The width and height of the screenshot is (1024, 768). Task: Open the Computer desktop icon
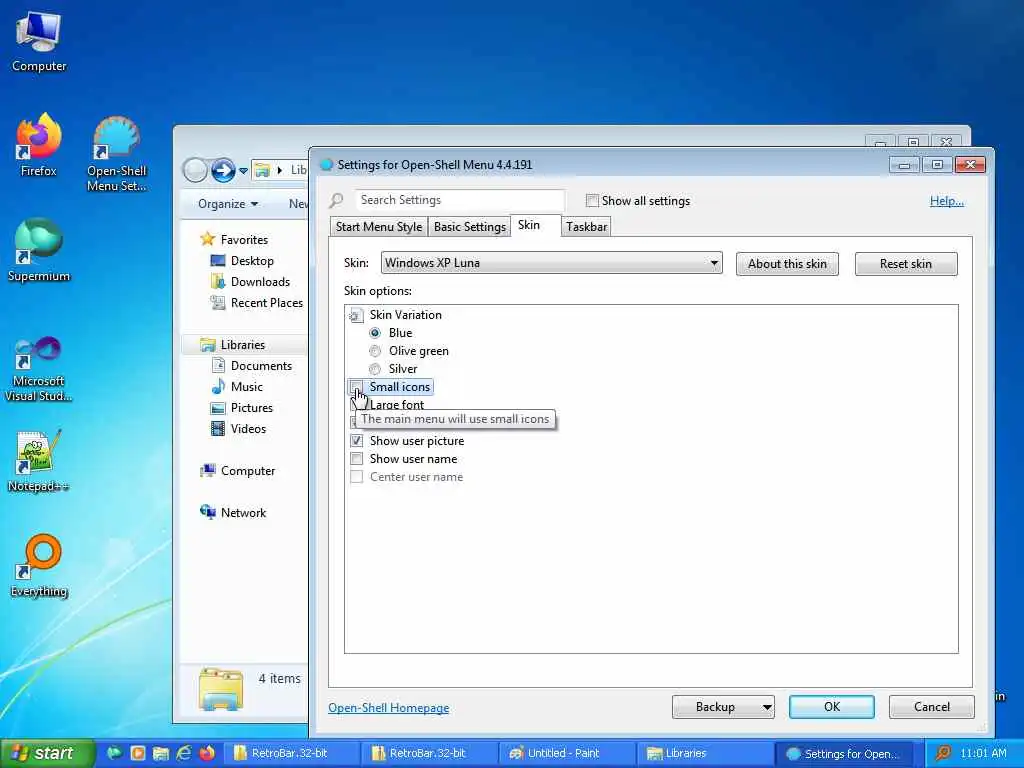click(x=39, y=42)
